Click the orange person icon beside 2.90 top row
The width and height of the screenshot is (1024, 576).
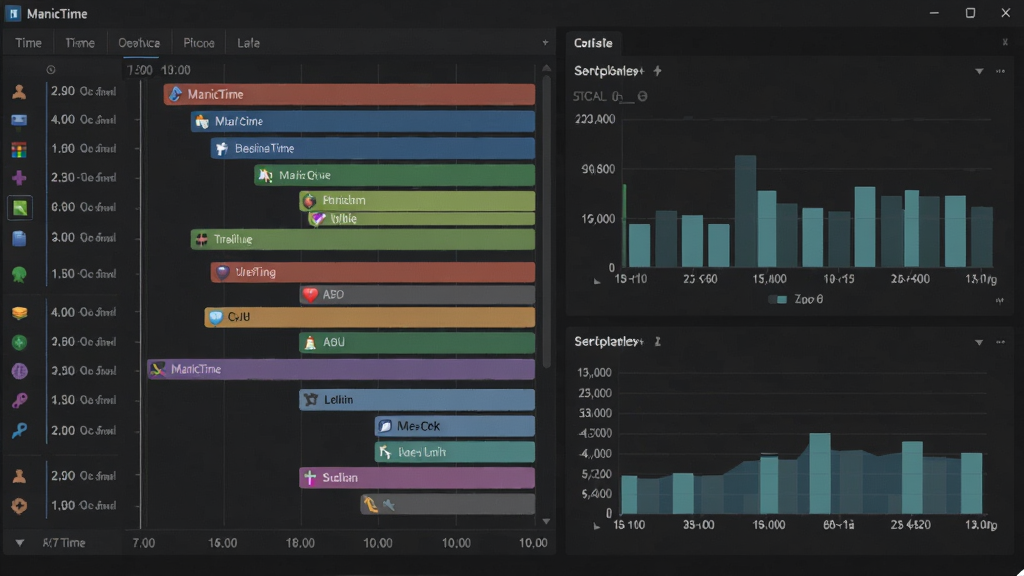point(19,92)
